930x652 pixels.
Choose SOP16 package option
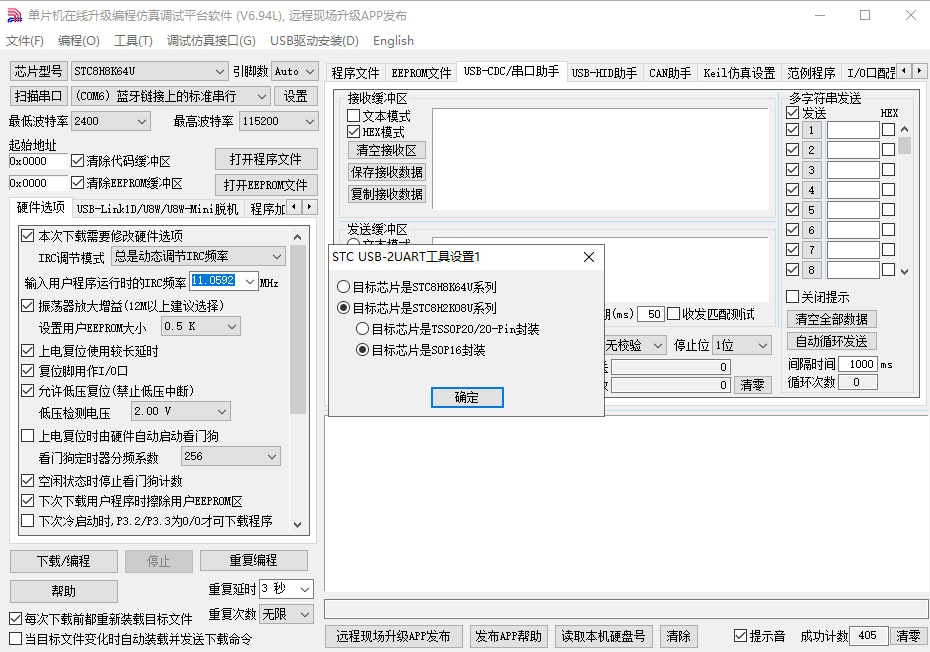tap(362, 350)
